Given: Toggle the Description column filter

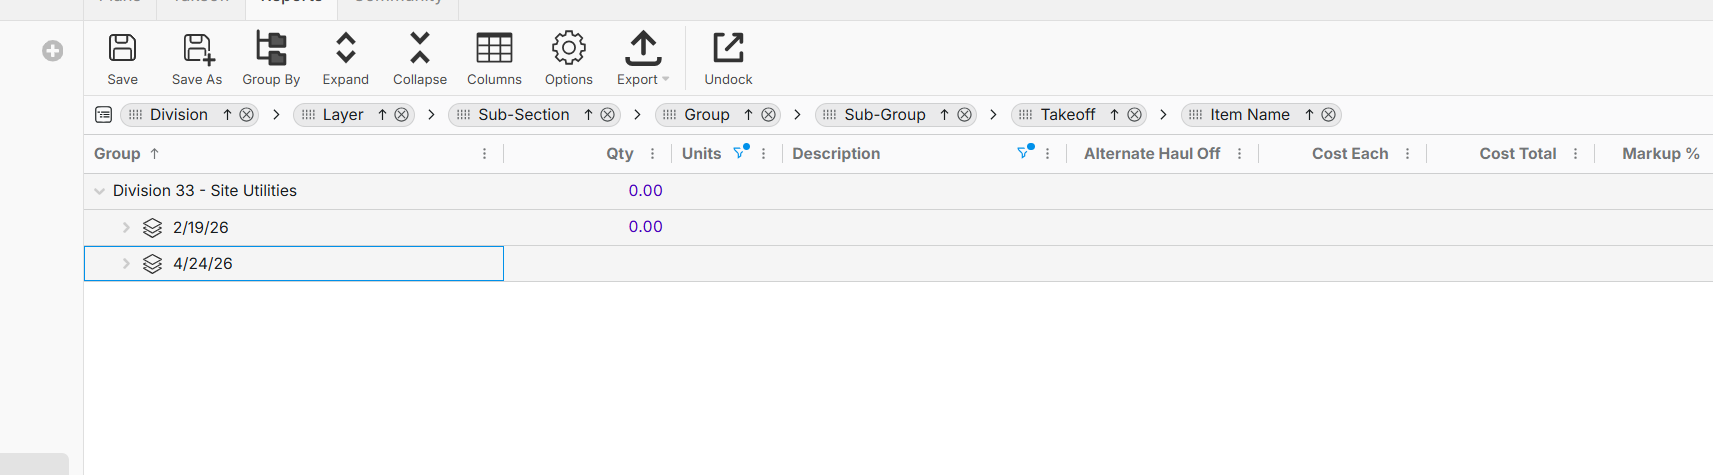Looking at the screenshot, I should (x=1024, y=153).
